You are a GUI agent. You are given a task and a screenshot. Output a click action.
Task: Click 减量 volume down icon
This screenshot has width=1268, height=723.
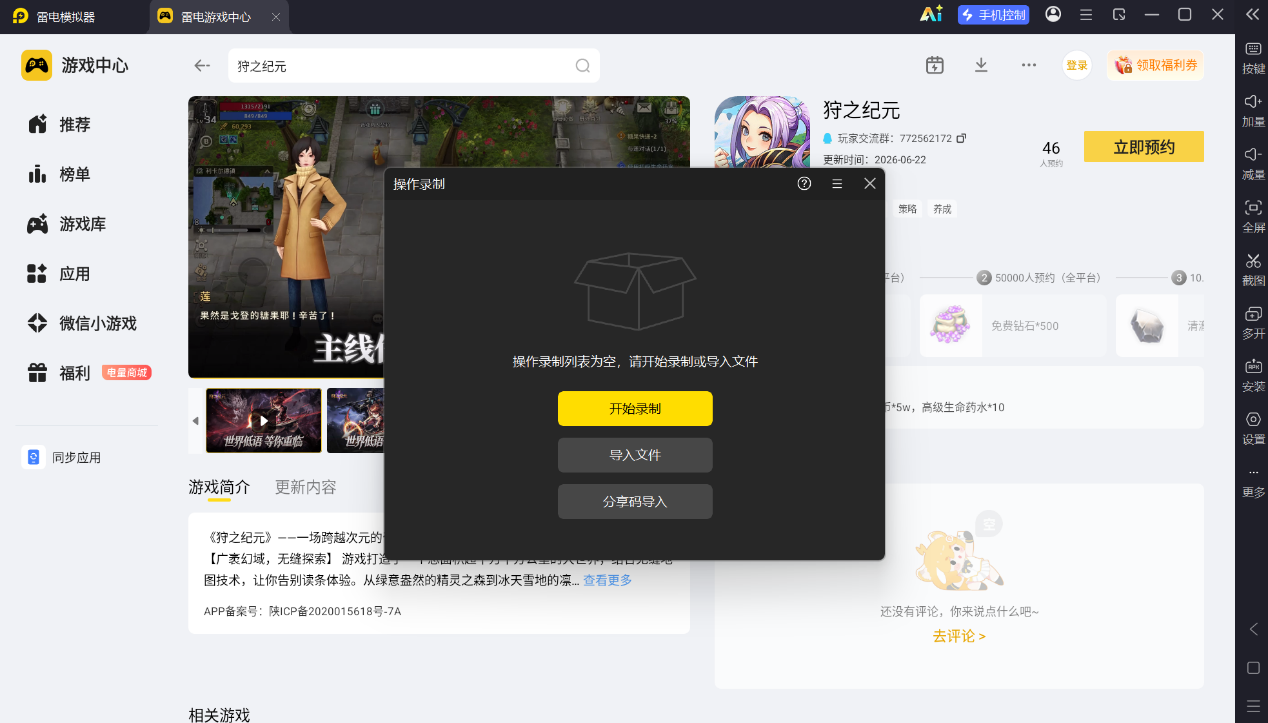pyautogui.click(x=1253, y=163)
